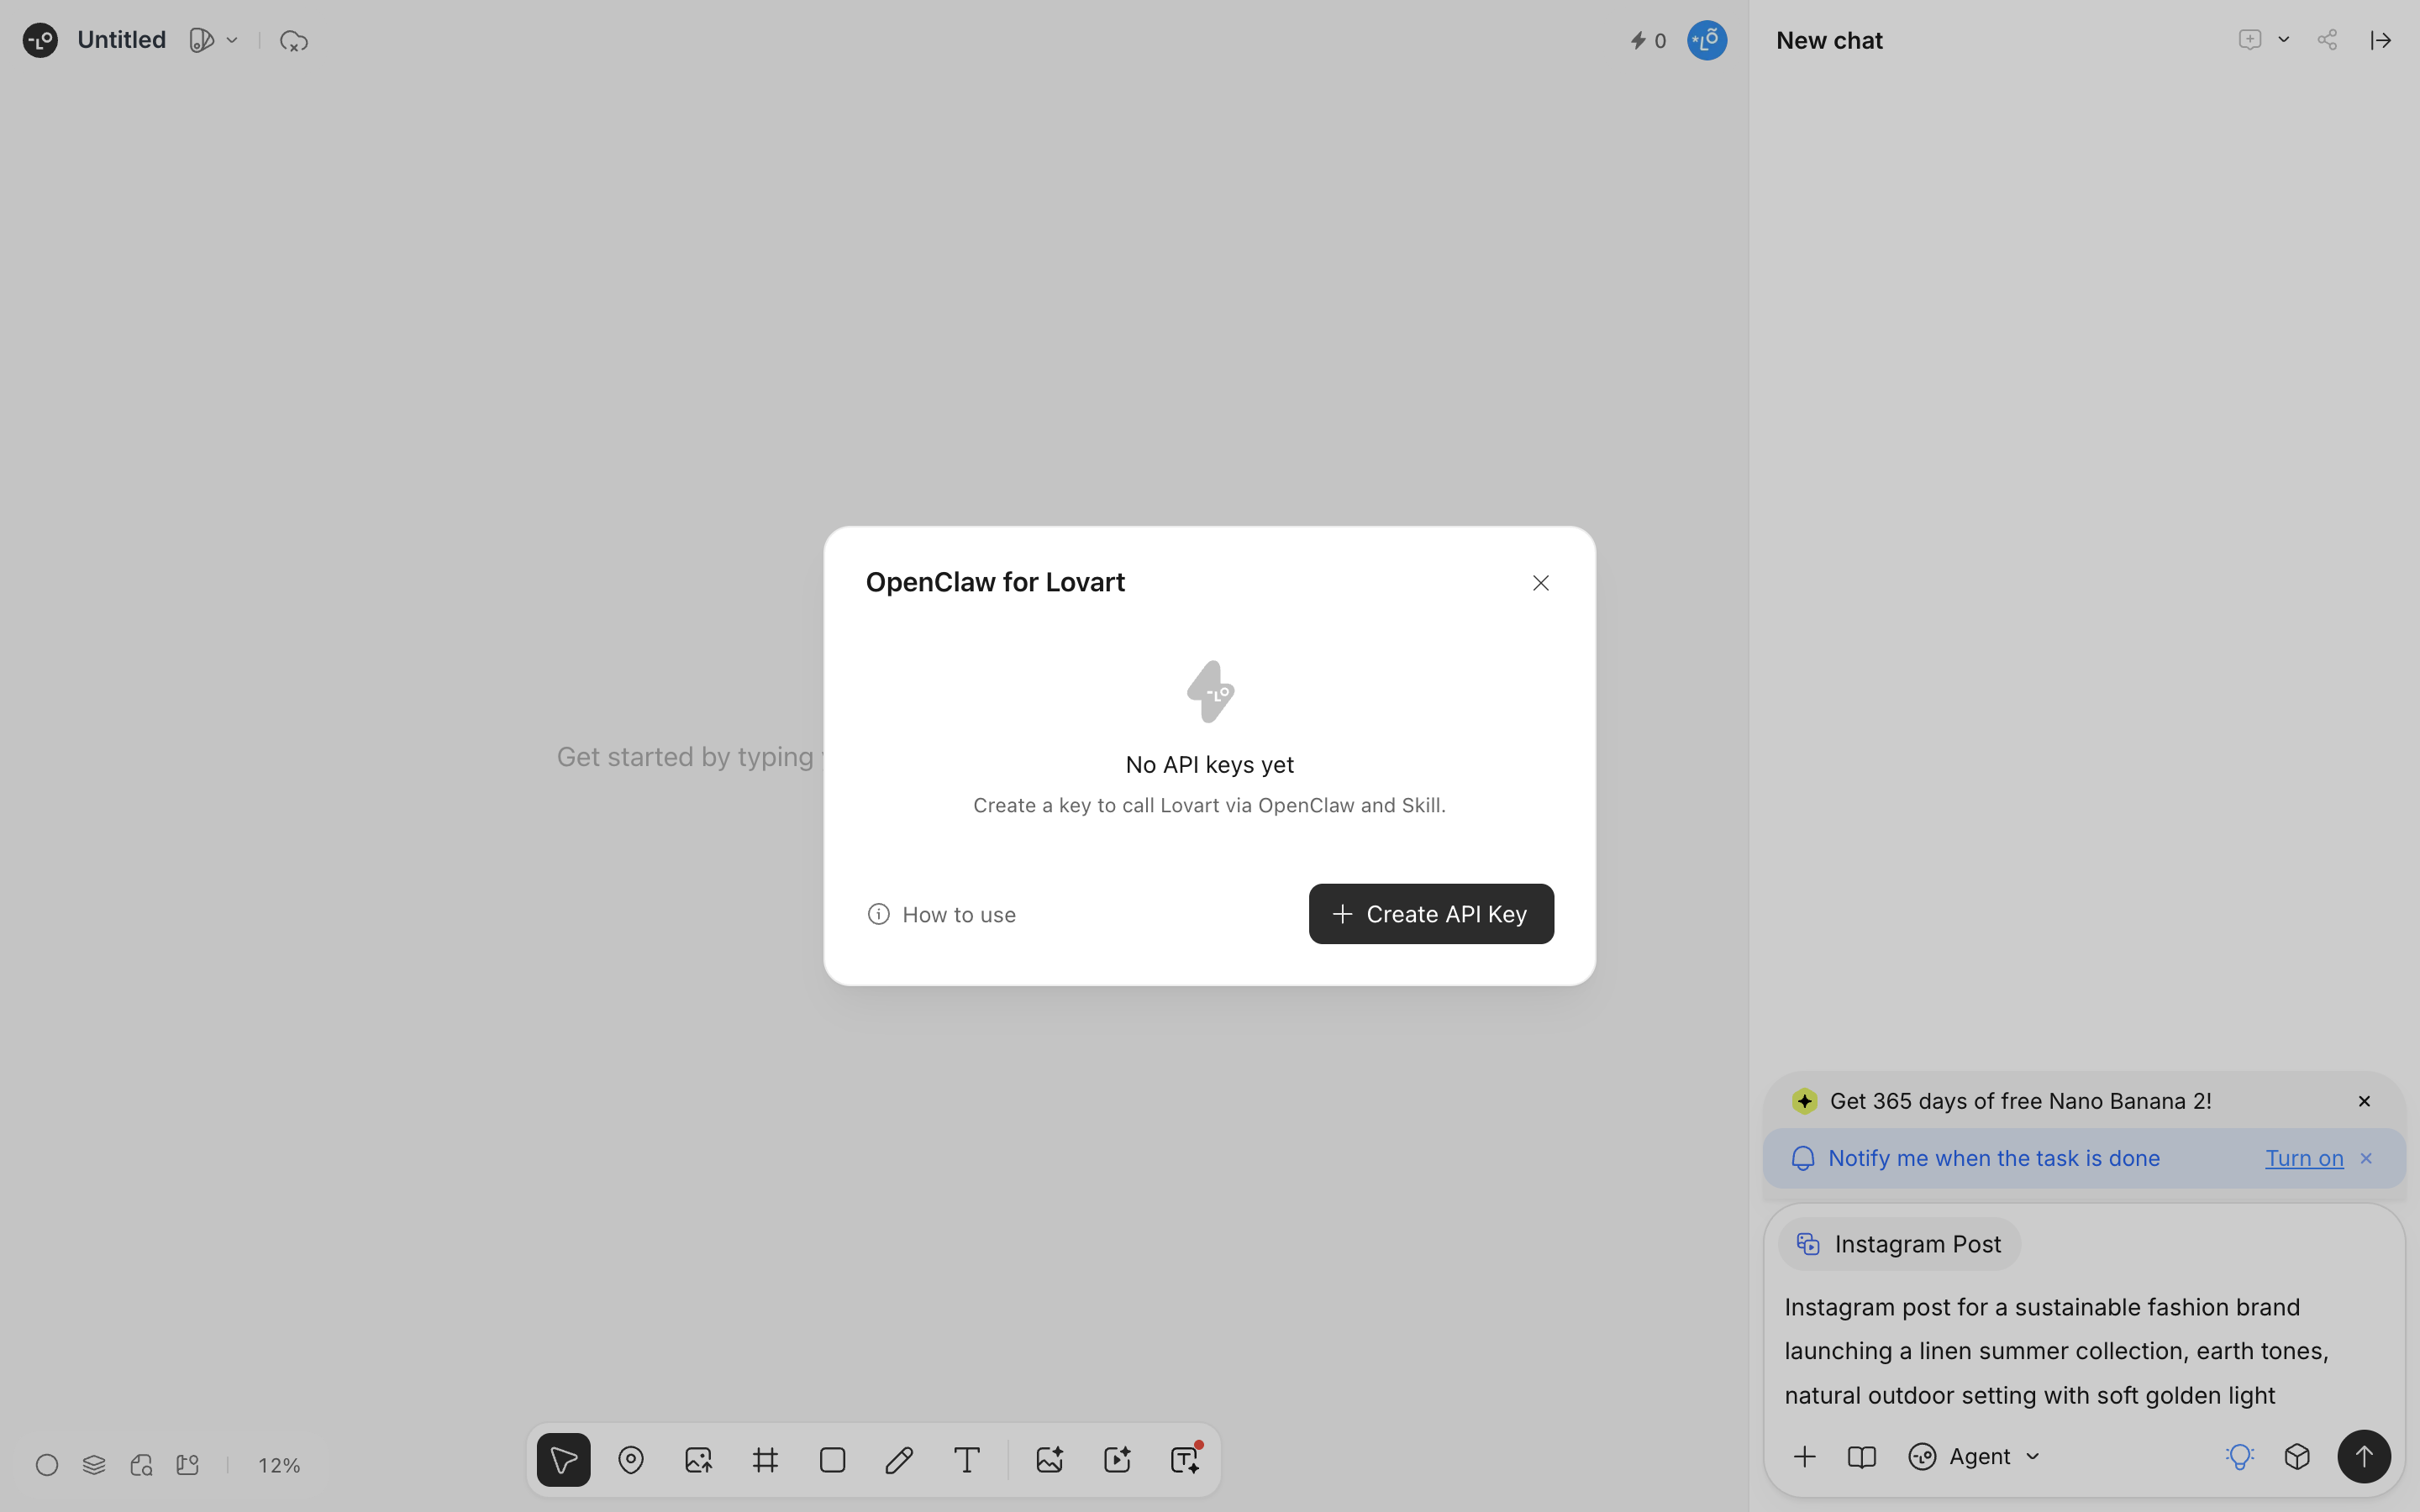Screen dimensions: 2420x1512
Task: Click the search files icon in bottom bar
Action: click(x=141, y=1465)
